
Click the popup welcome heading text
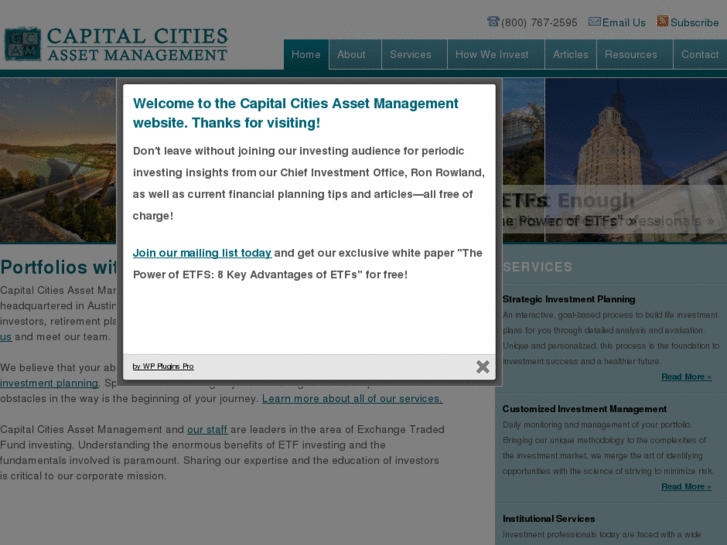[x=295, y=113]
